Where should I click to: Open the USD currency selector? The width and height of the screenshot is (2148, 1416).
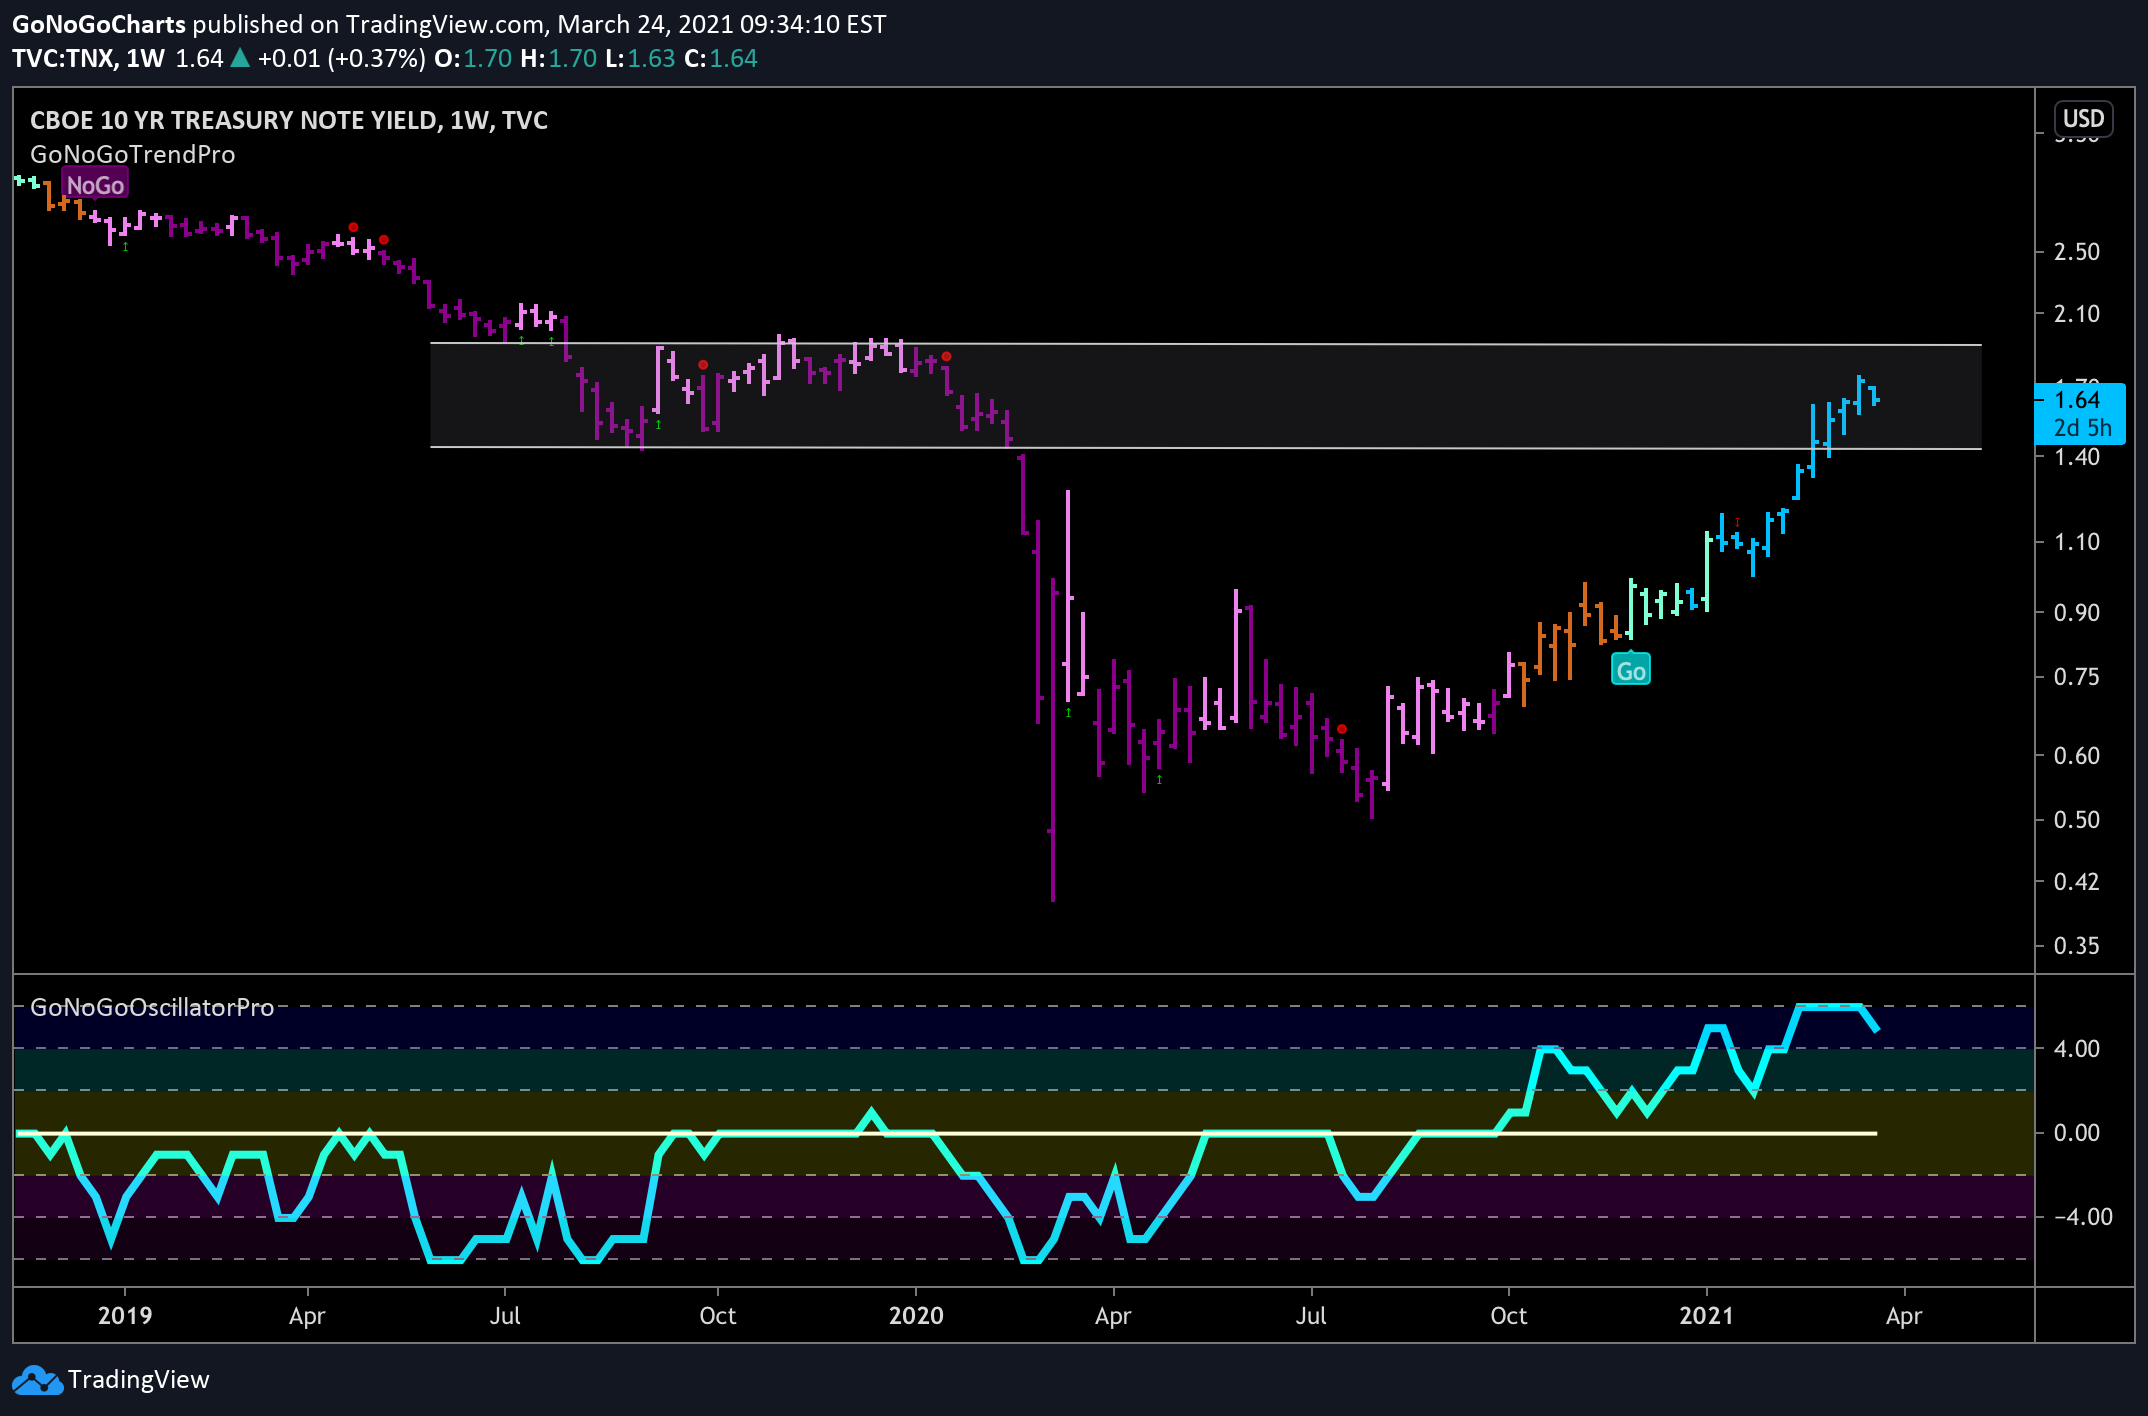point(2083,119)
